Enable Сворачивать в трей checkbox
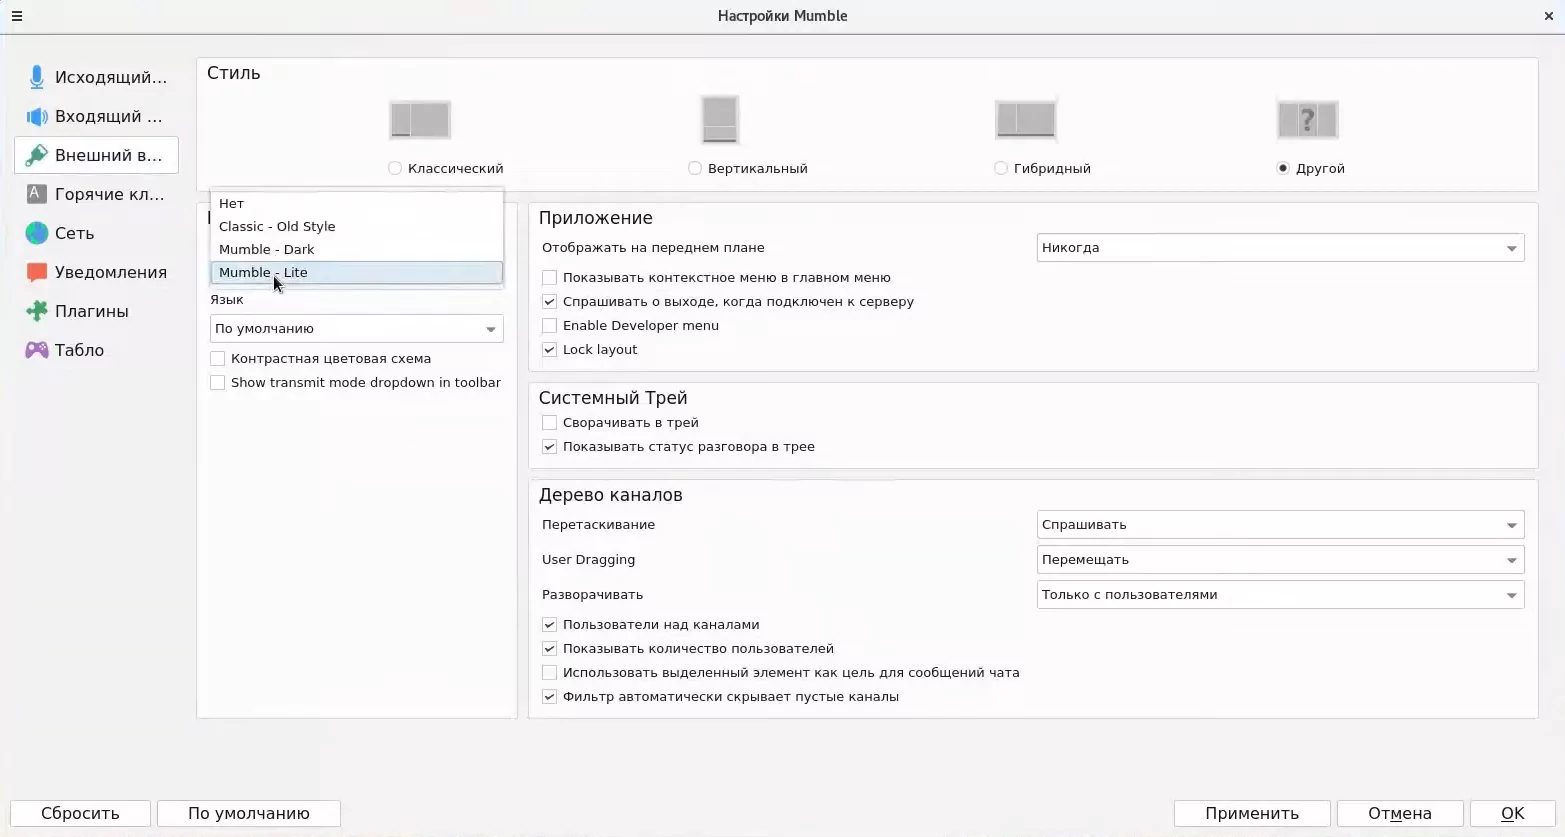This screenshot has height=837, width=1565. click(x=549, y=423)
